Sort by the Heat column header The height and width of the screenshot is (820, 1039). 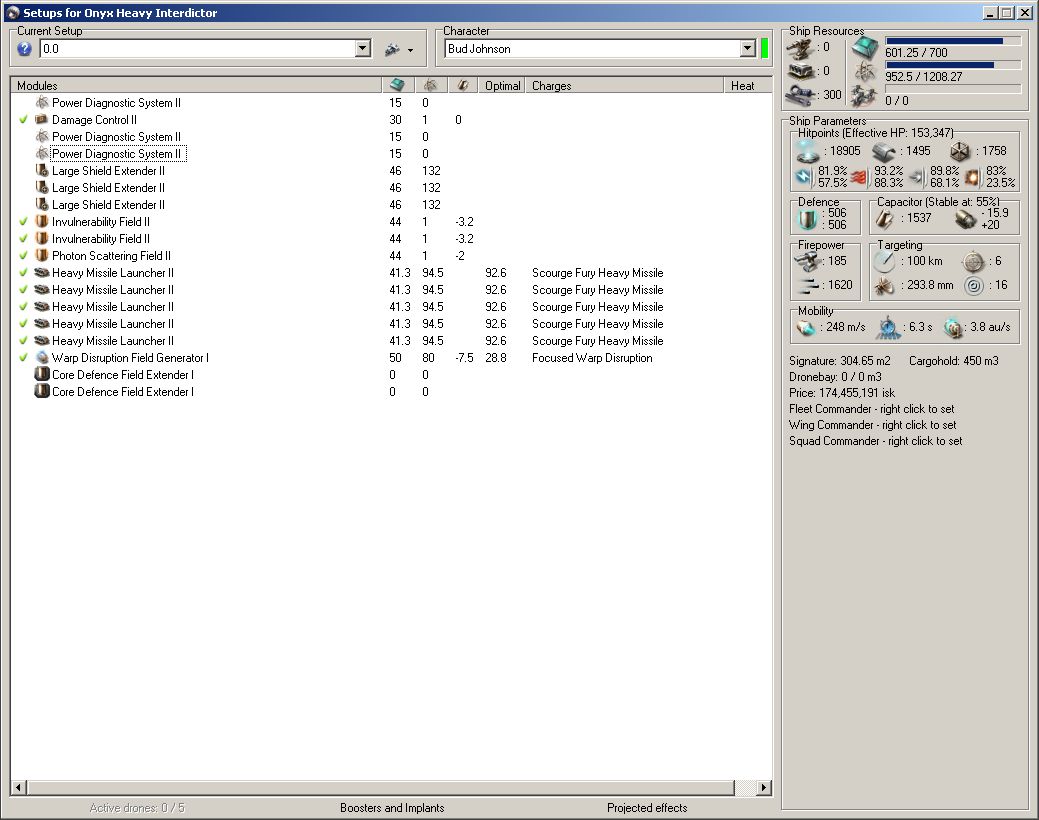(x=747, y=86)
